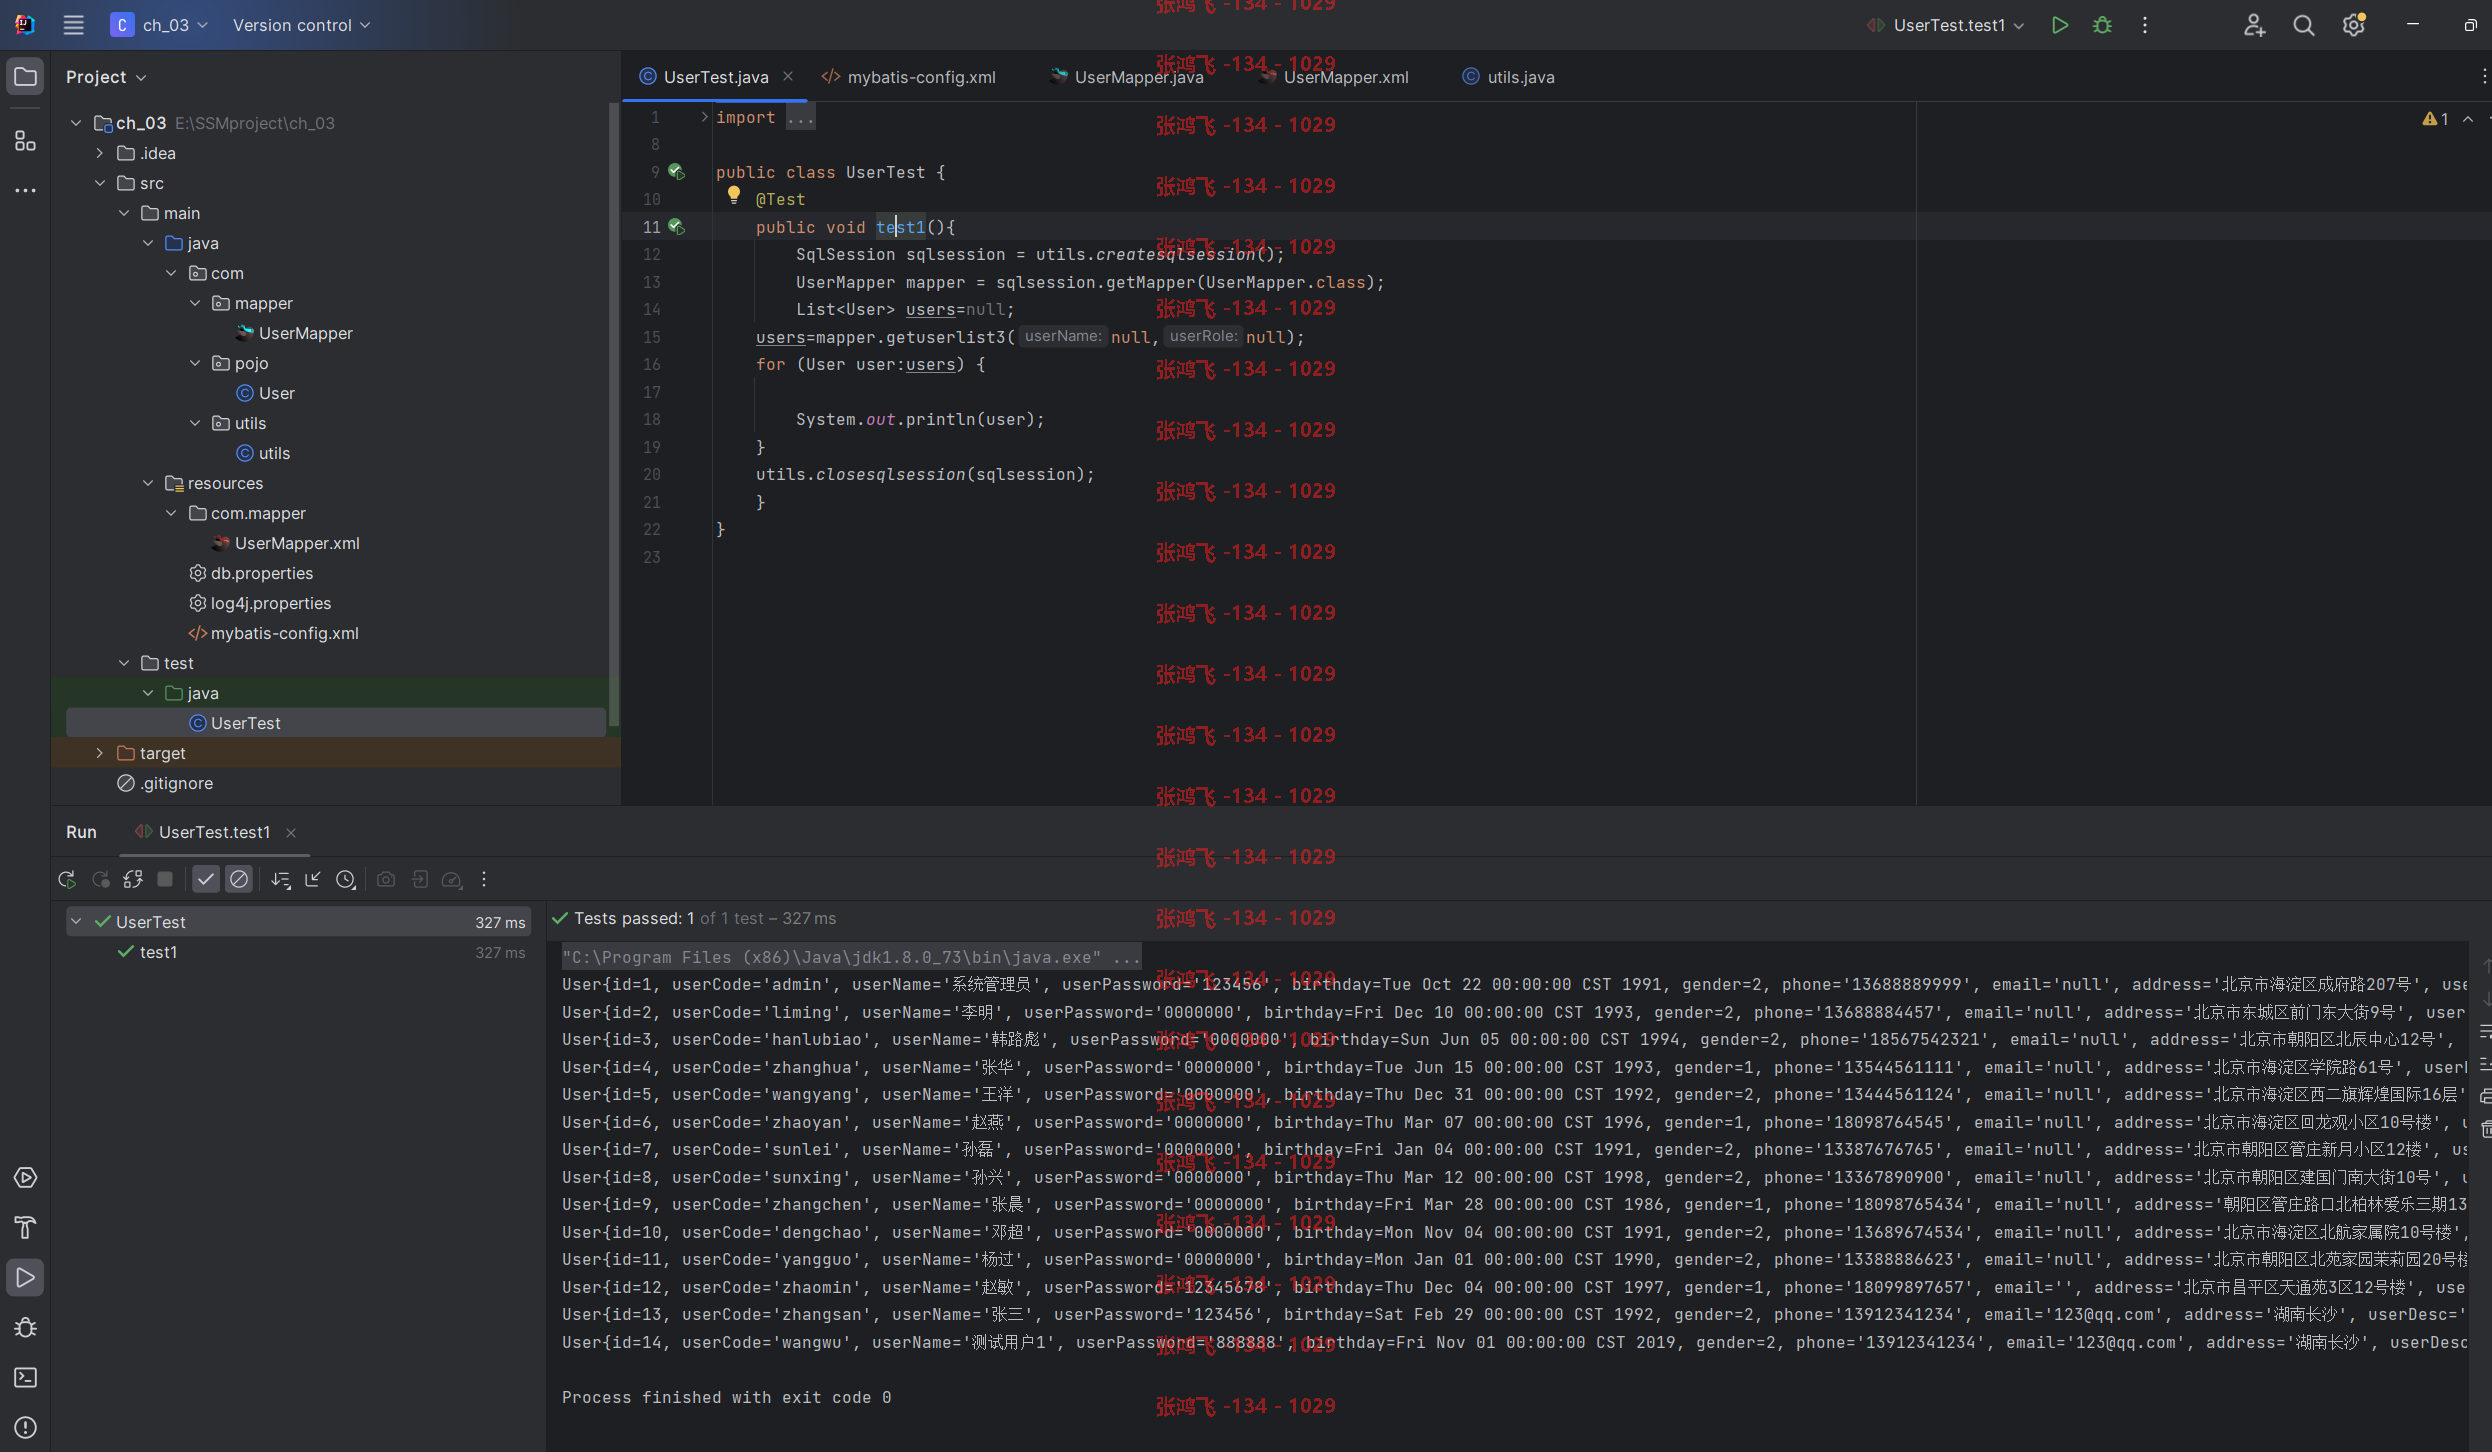This screenshot has height=1452, width=2492.
Task: Expand the target folder
Action: [x=99, y=753]
